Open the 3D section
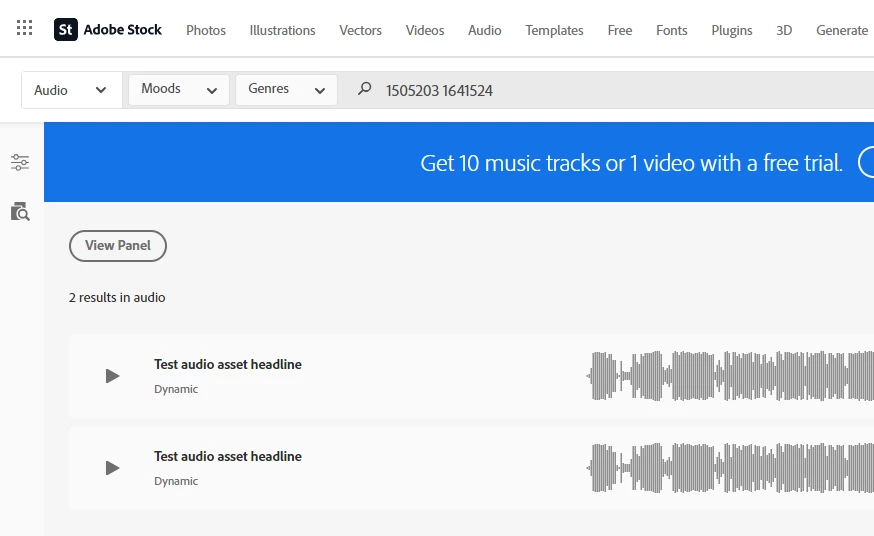Screen dimensions: 874x536 (784, 30)
